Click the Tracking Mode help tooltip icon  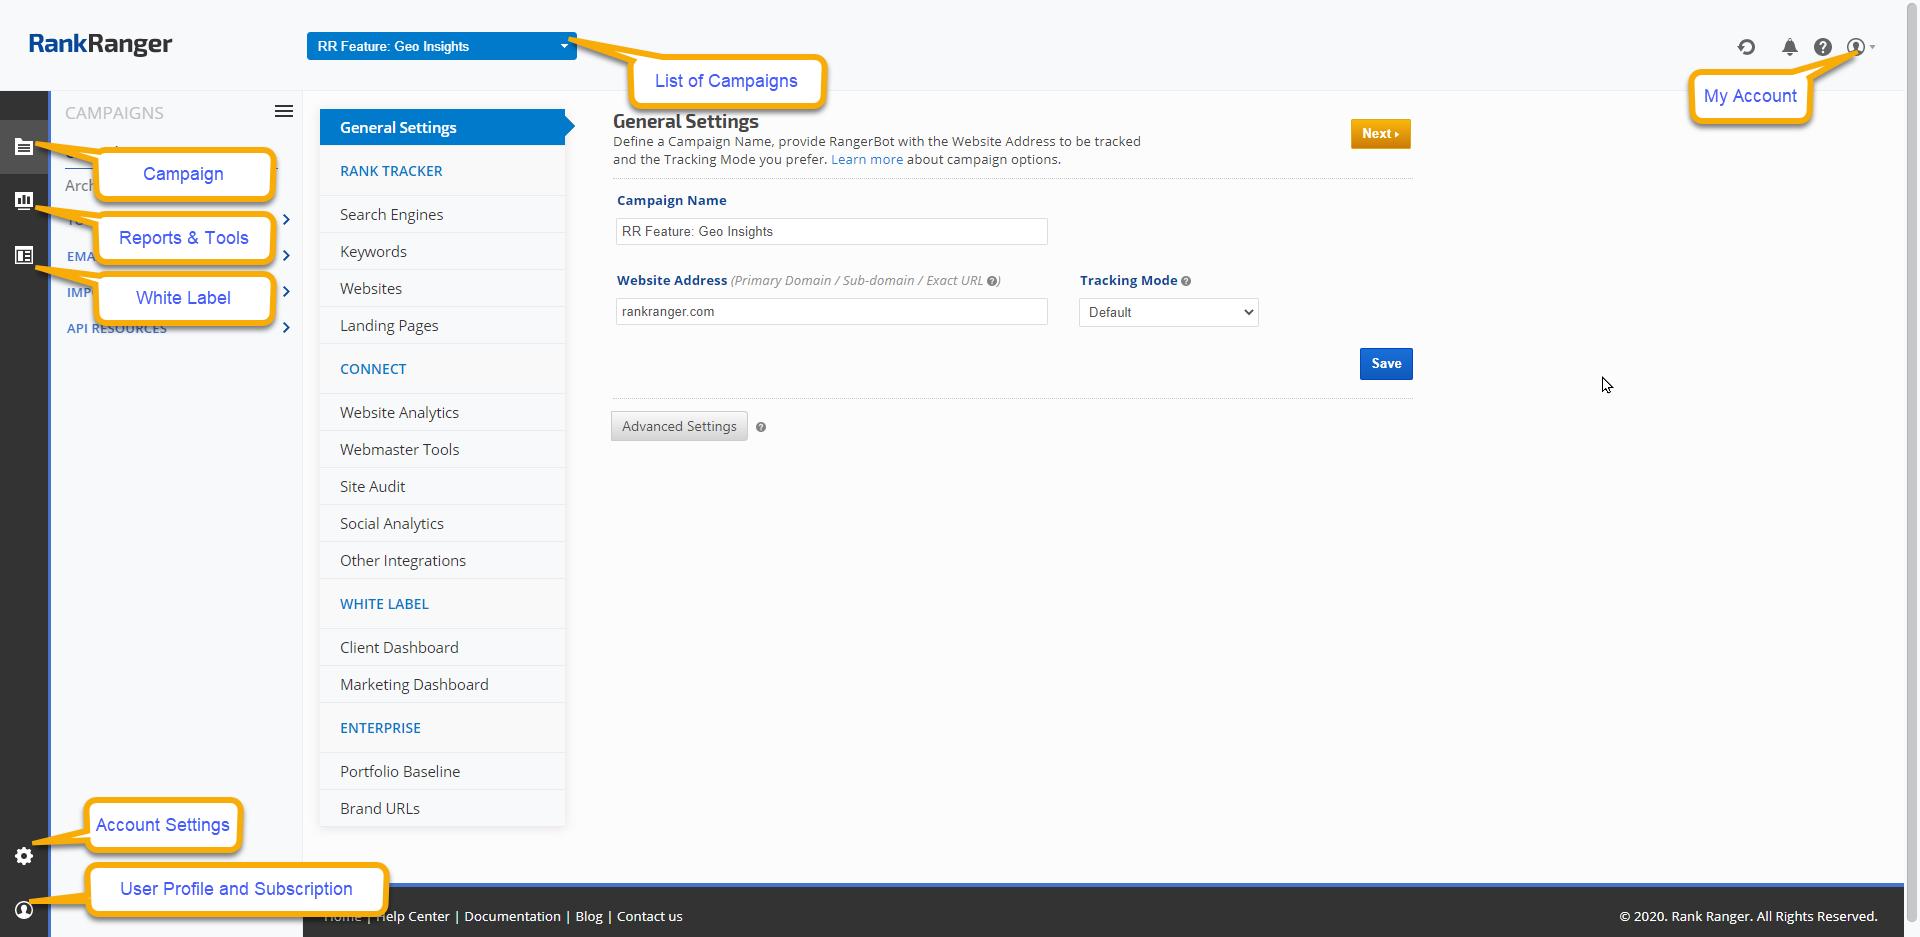pyautogui.click(x=1186, y=281)
